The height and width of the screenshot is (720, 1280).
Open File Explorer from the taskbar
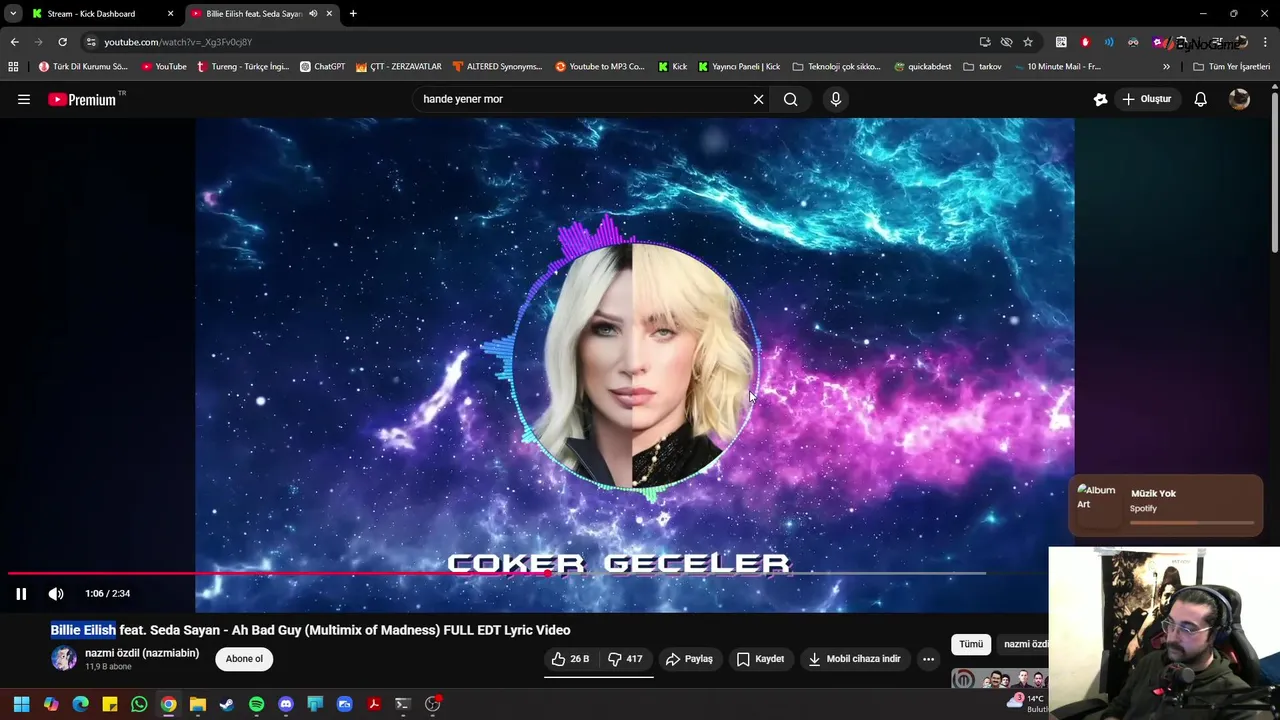coord(198,704)
